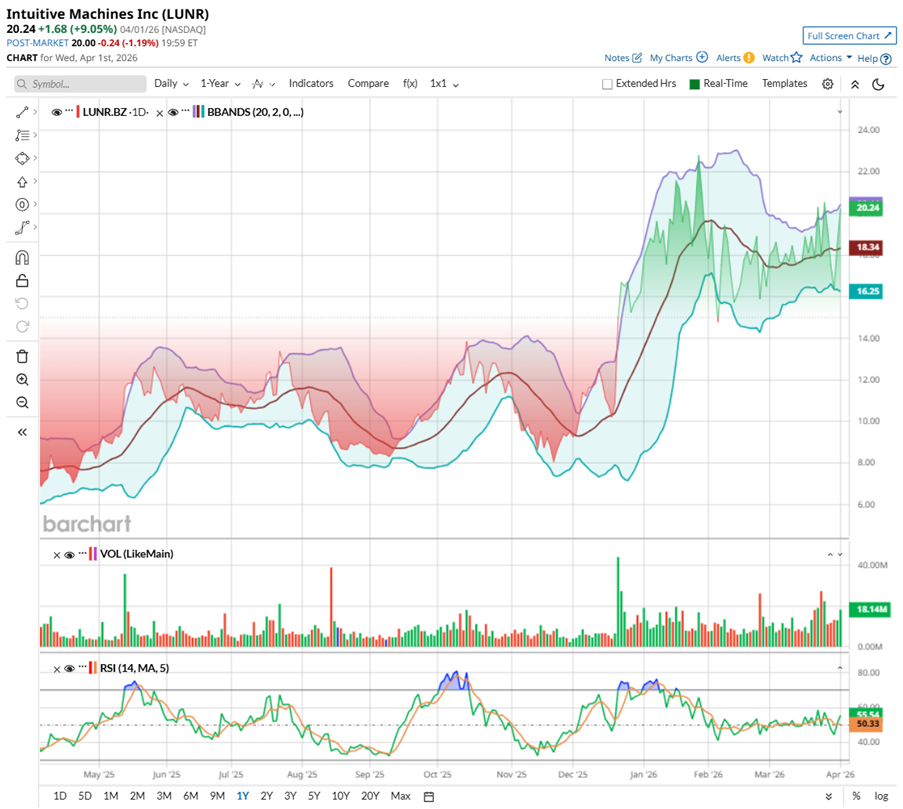Select the 5Y range tab
Screen dimensions: 903x809
pos(314,796)
